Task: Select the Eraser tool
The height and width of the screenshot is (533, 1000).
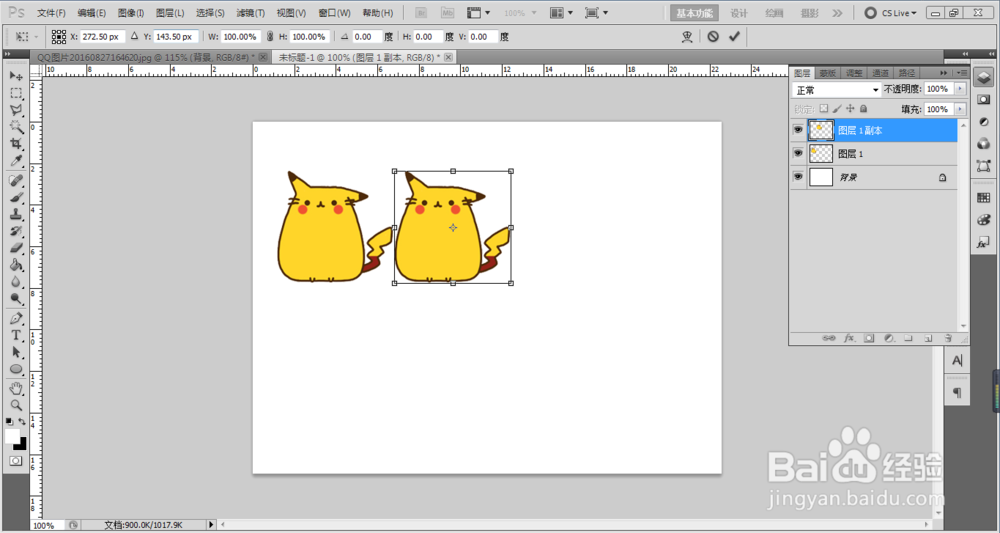Action: coord(16,248)
